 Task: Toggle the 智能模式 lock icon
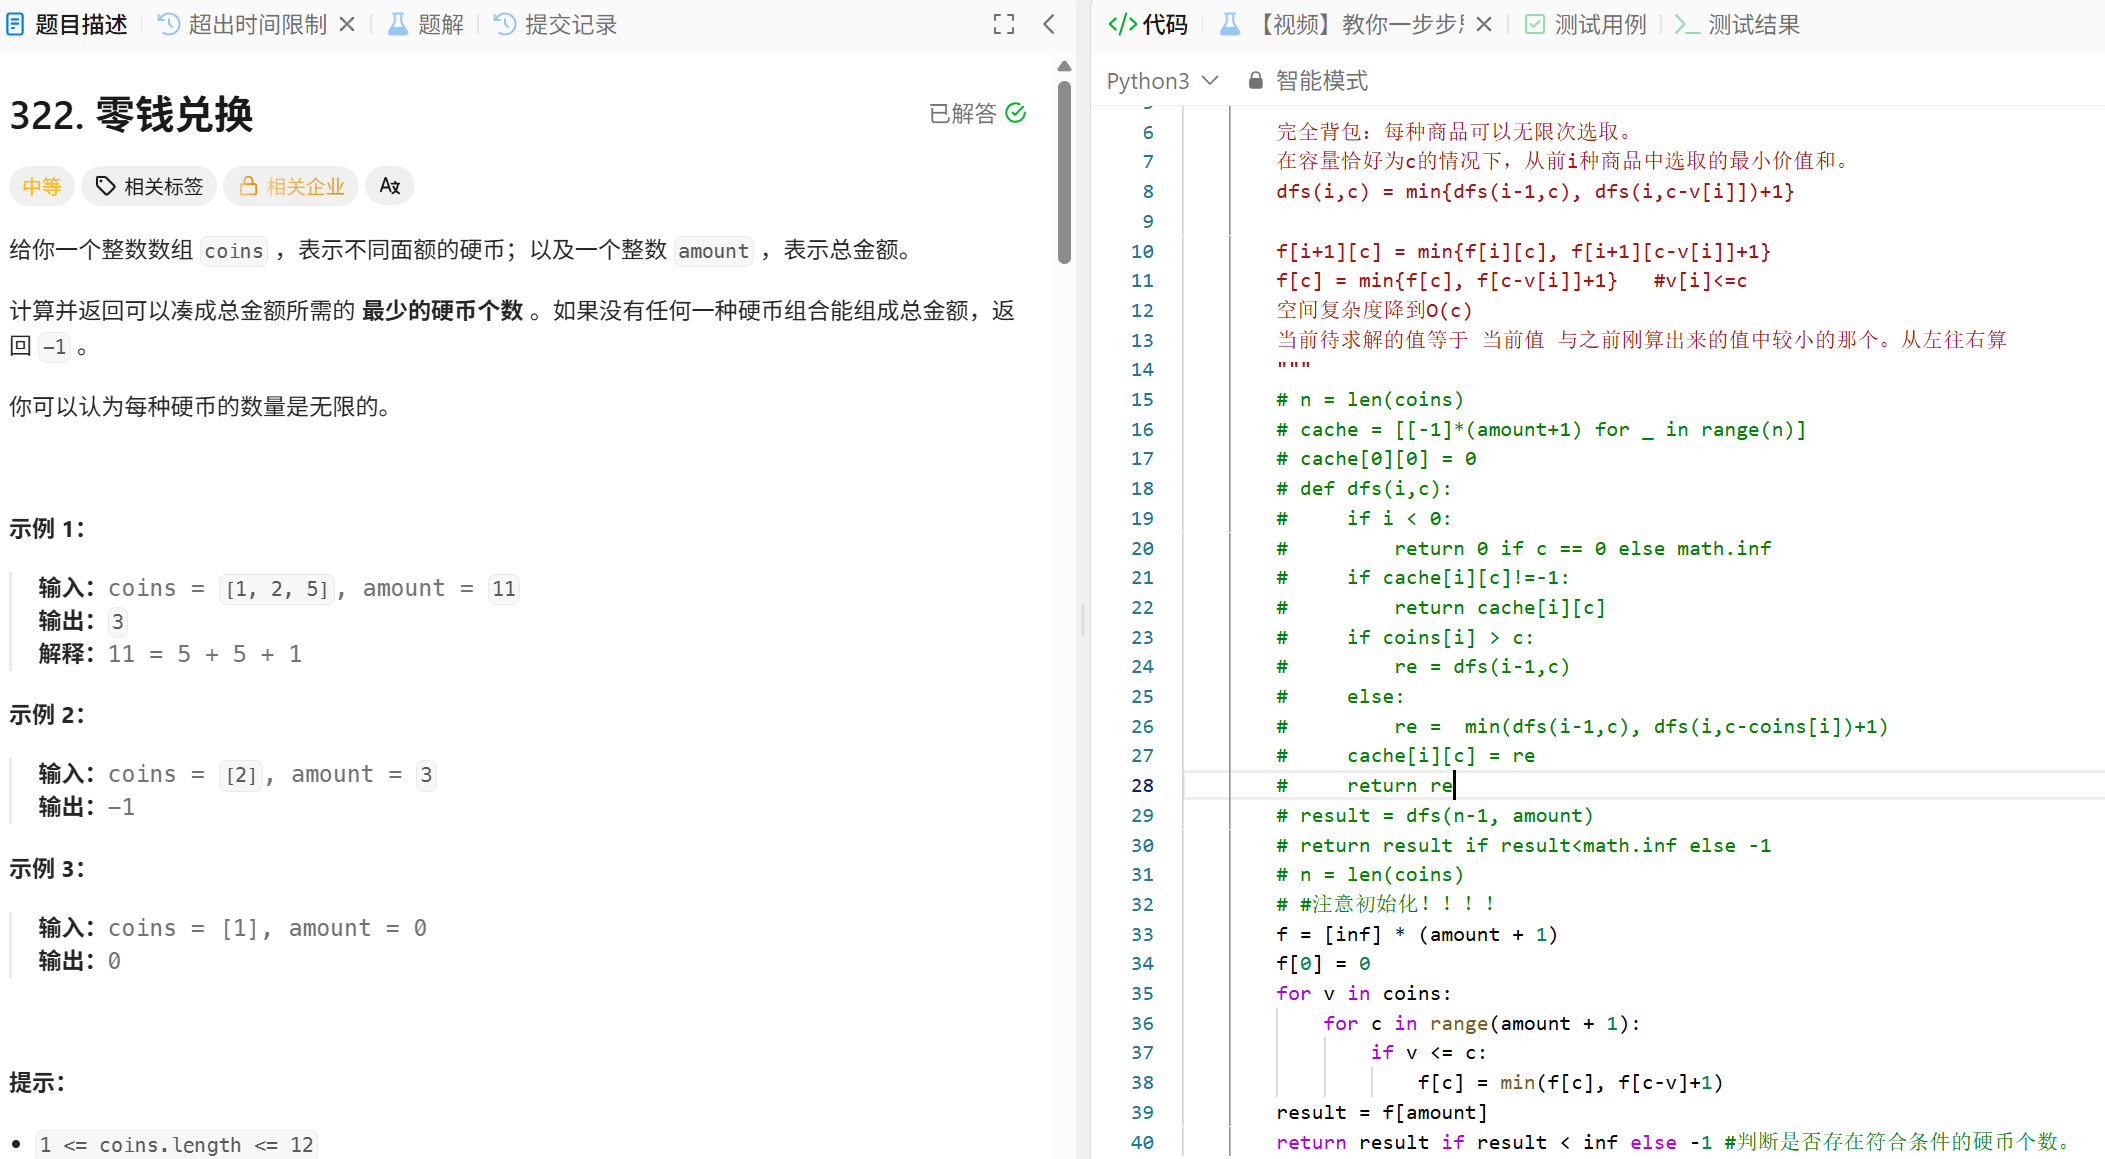click(1256, 80)
